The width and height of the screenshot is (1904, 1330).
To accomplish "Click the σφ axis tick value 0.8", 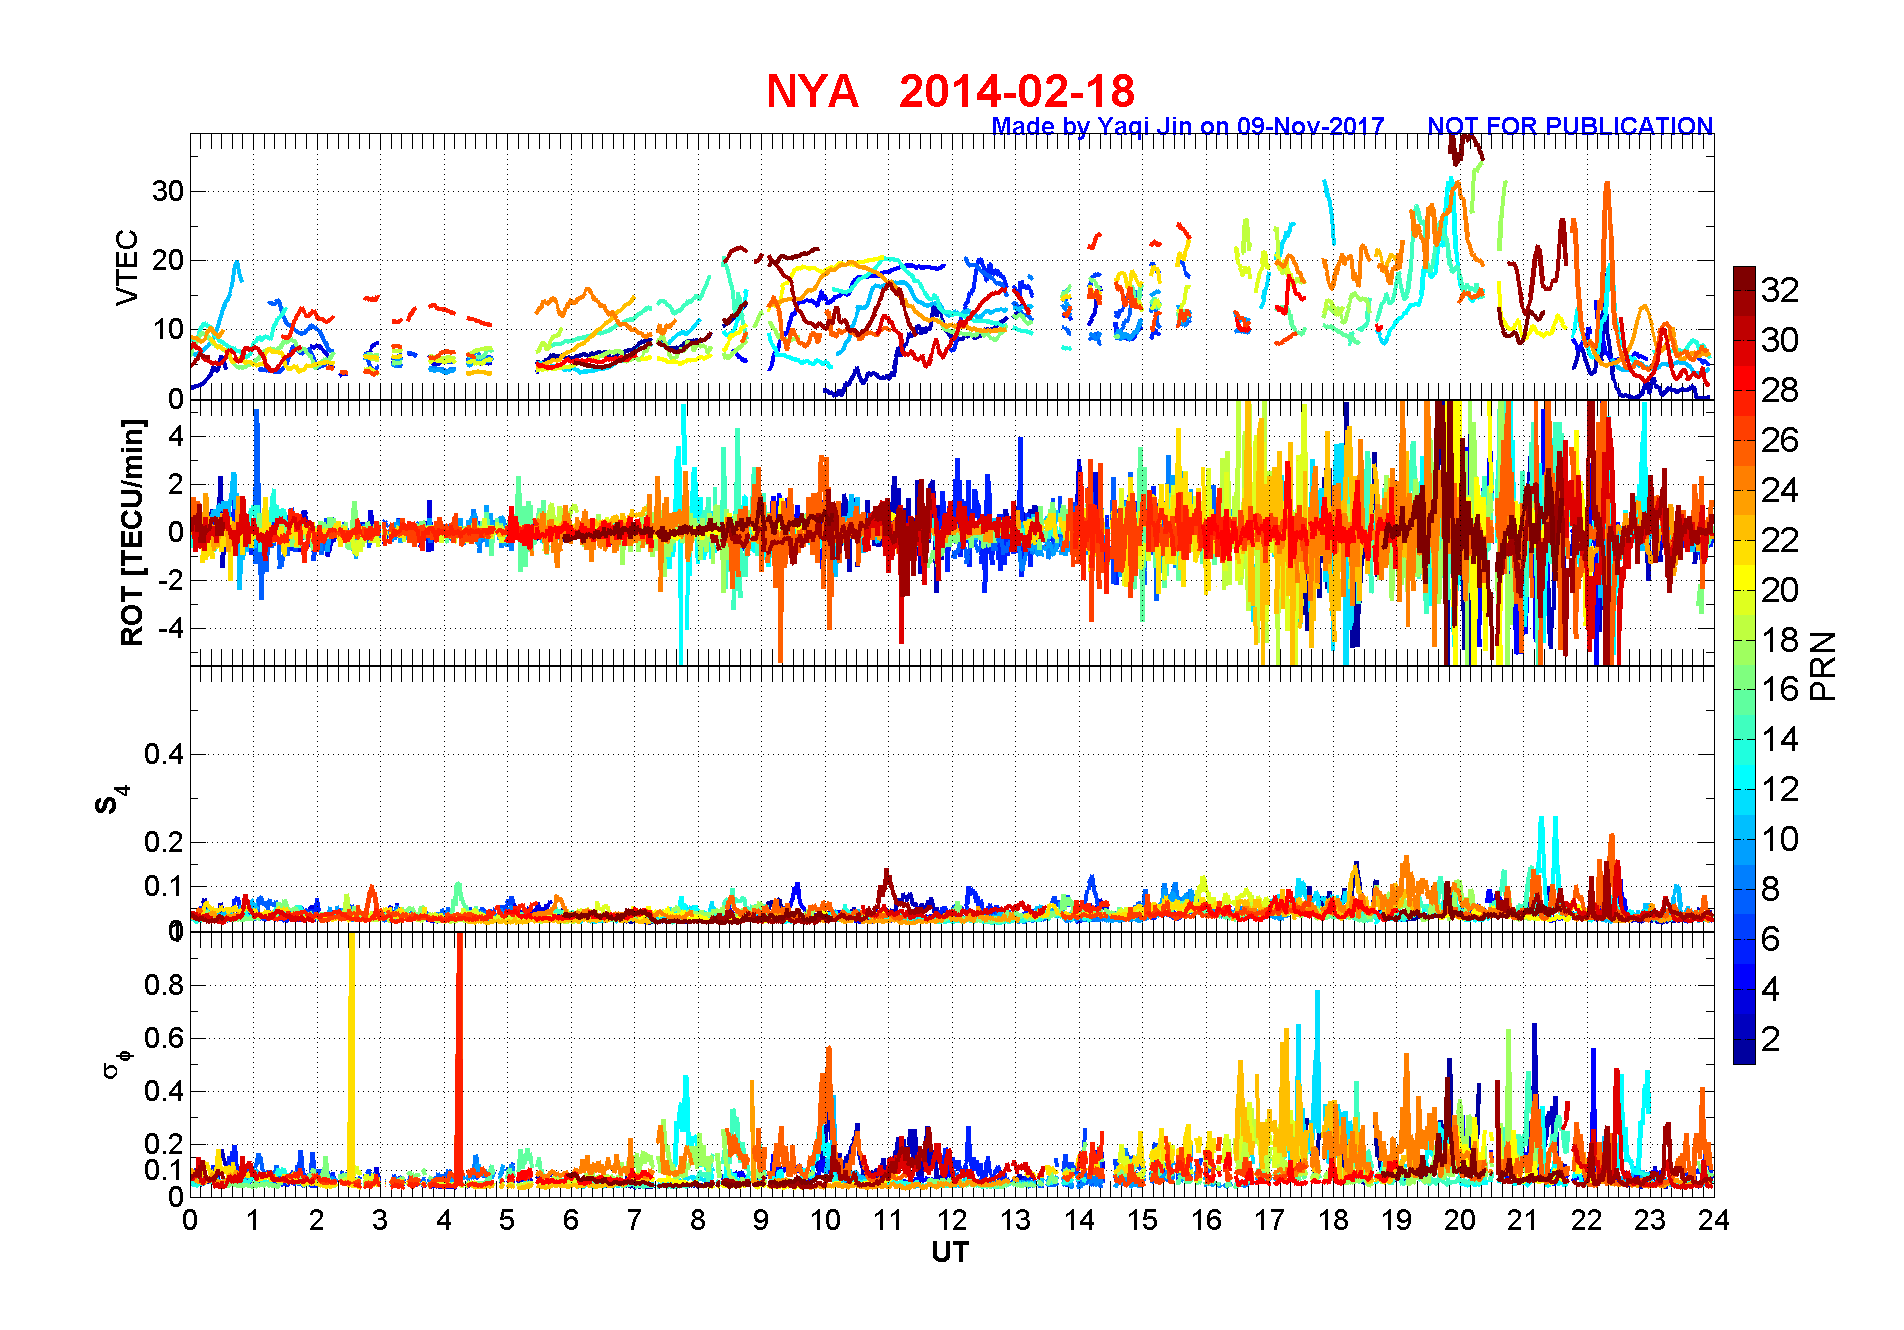I will tap(164, 985).
